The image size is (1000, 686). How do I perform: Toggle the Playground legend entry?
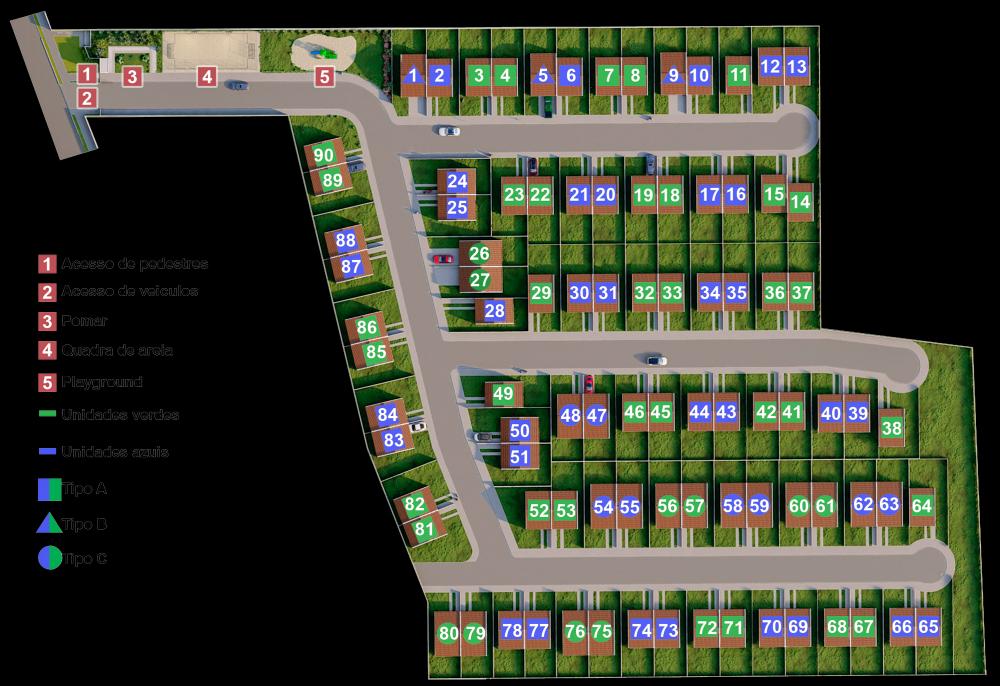pos(103,381)
